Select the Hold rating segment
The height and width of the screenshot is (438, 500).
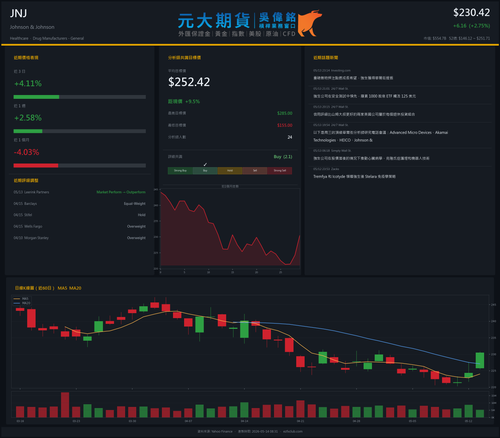tap(230, 171)
